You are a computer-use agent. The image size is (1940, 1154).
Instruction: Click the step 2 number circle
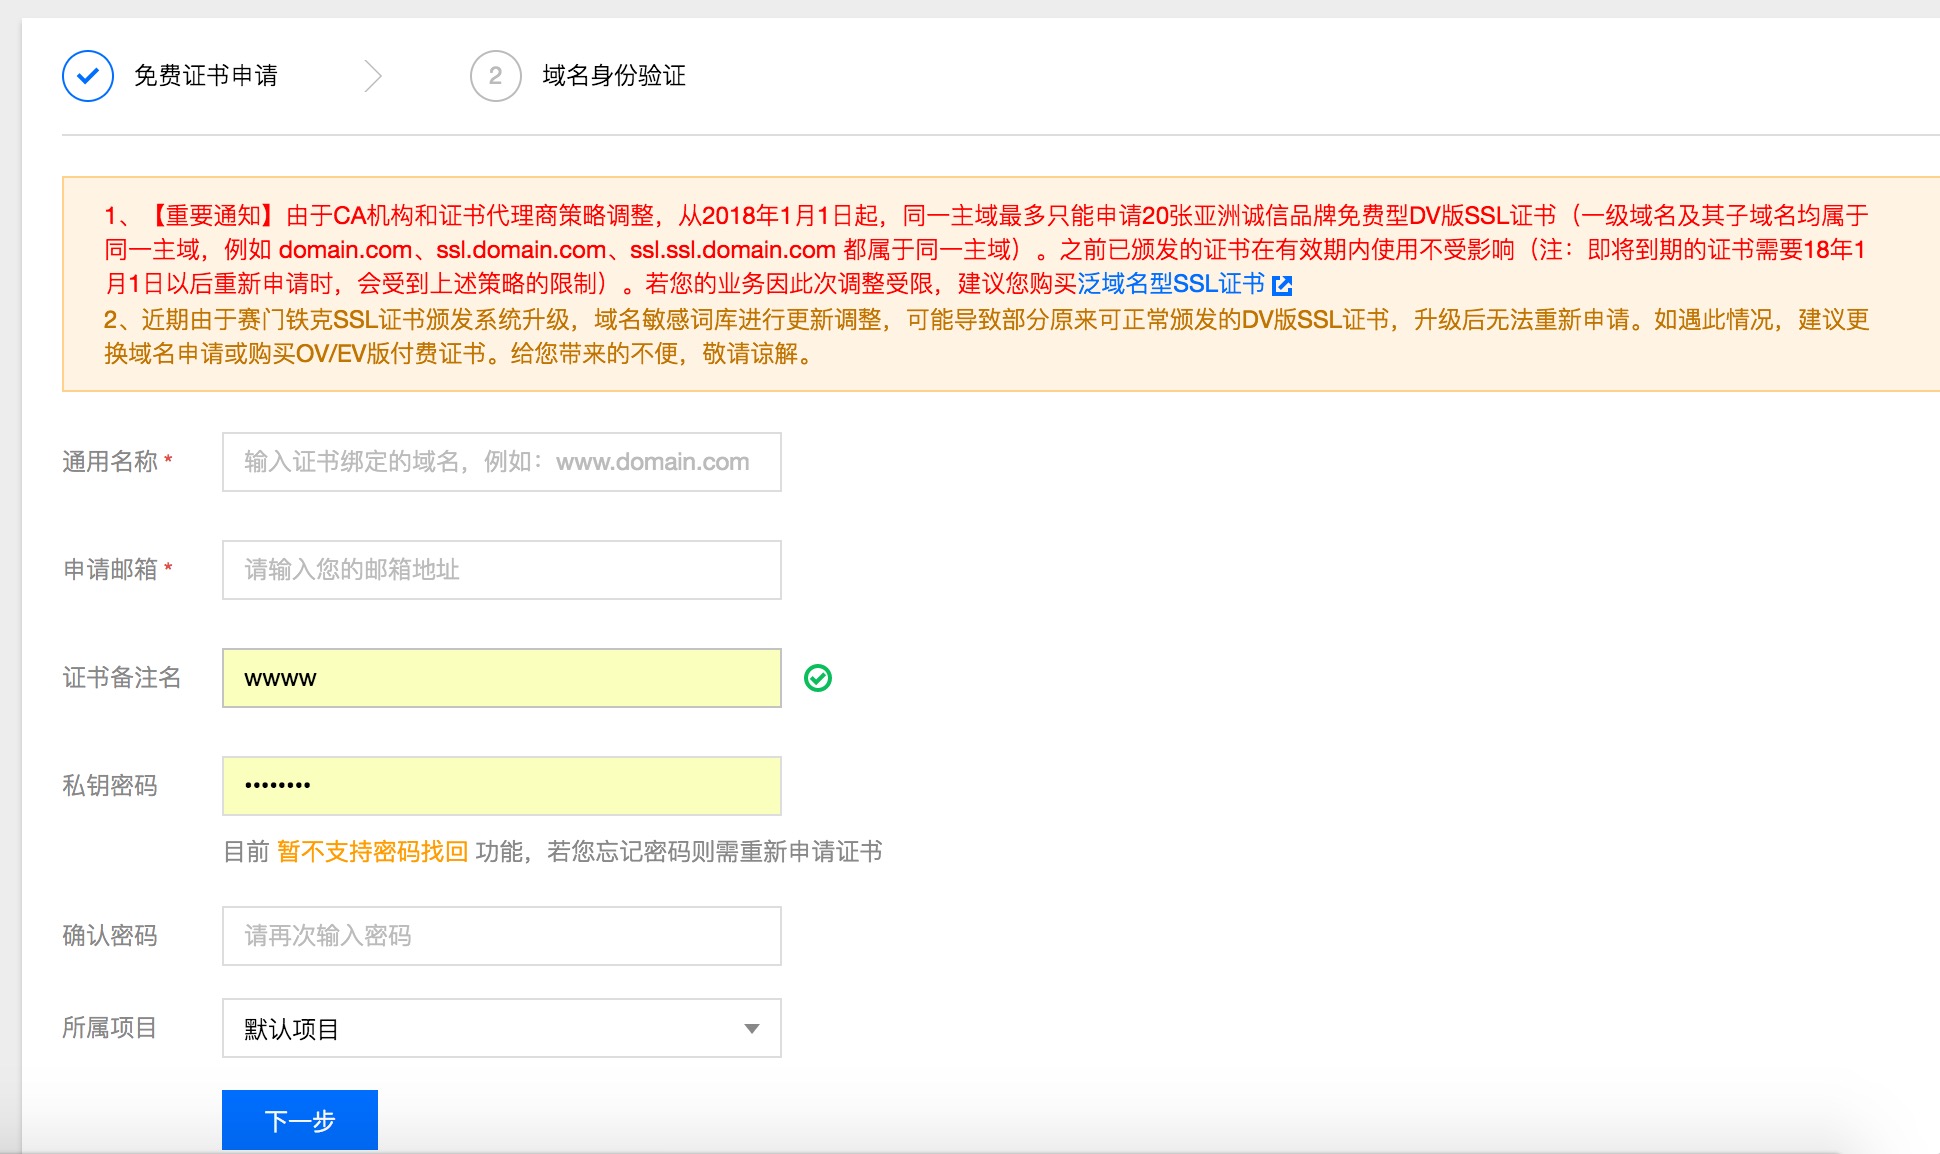(495, 76)
